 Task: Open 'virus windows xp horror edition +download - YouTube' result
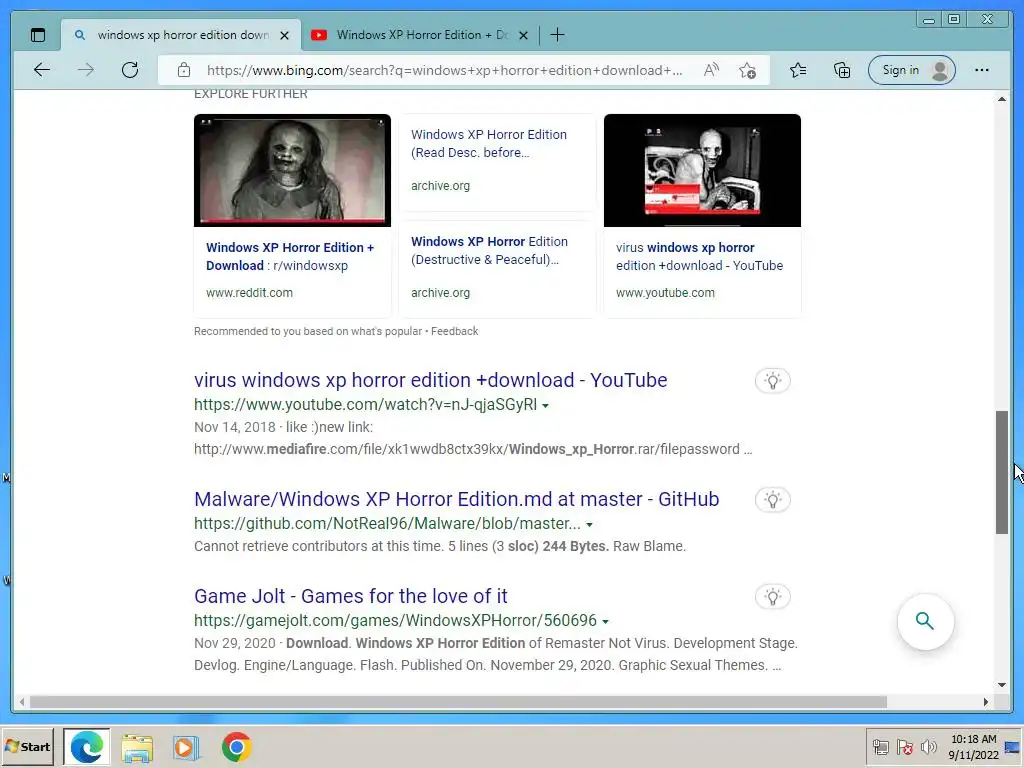tap(430, 380)
